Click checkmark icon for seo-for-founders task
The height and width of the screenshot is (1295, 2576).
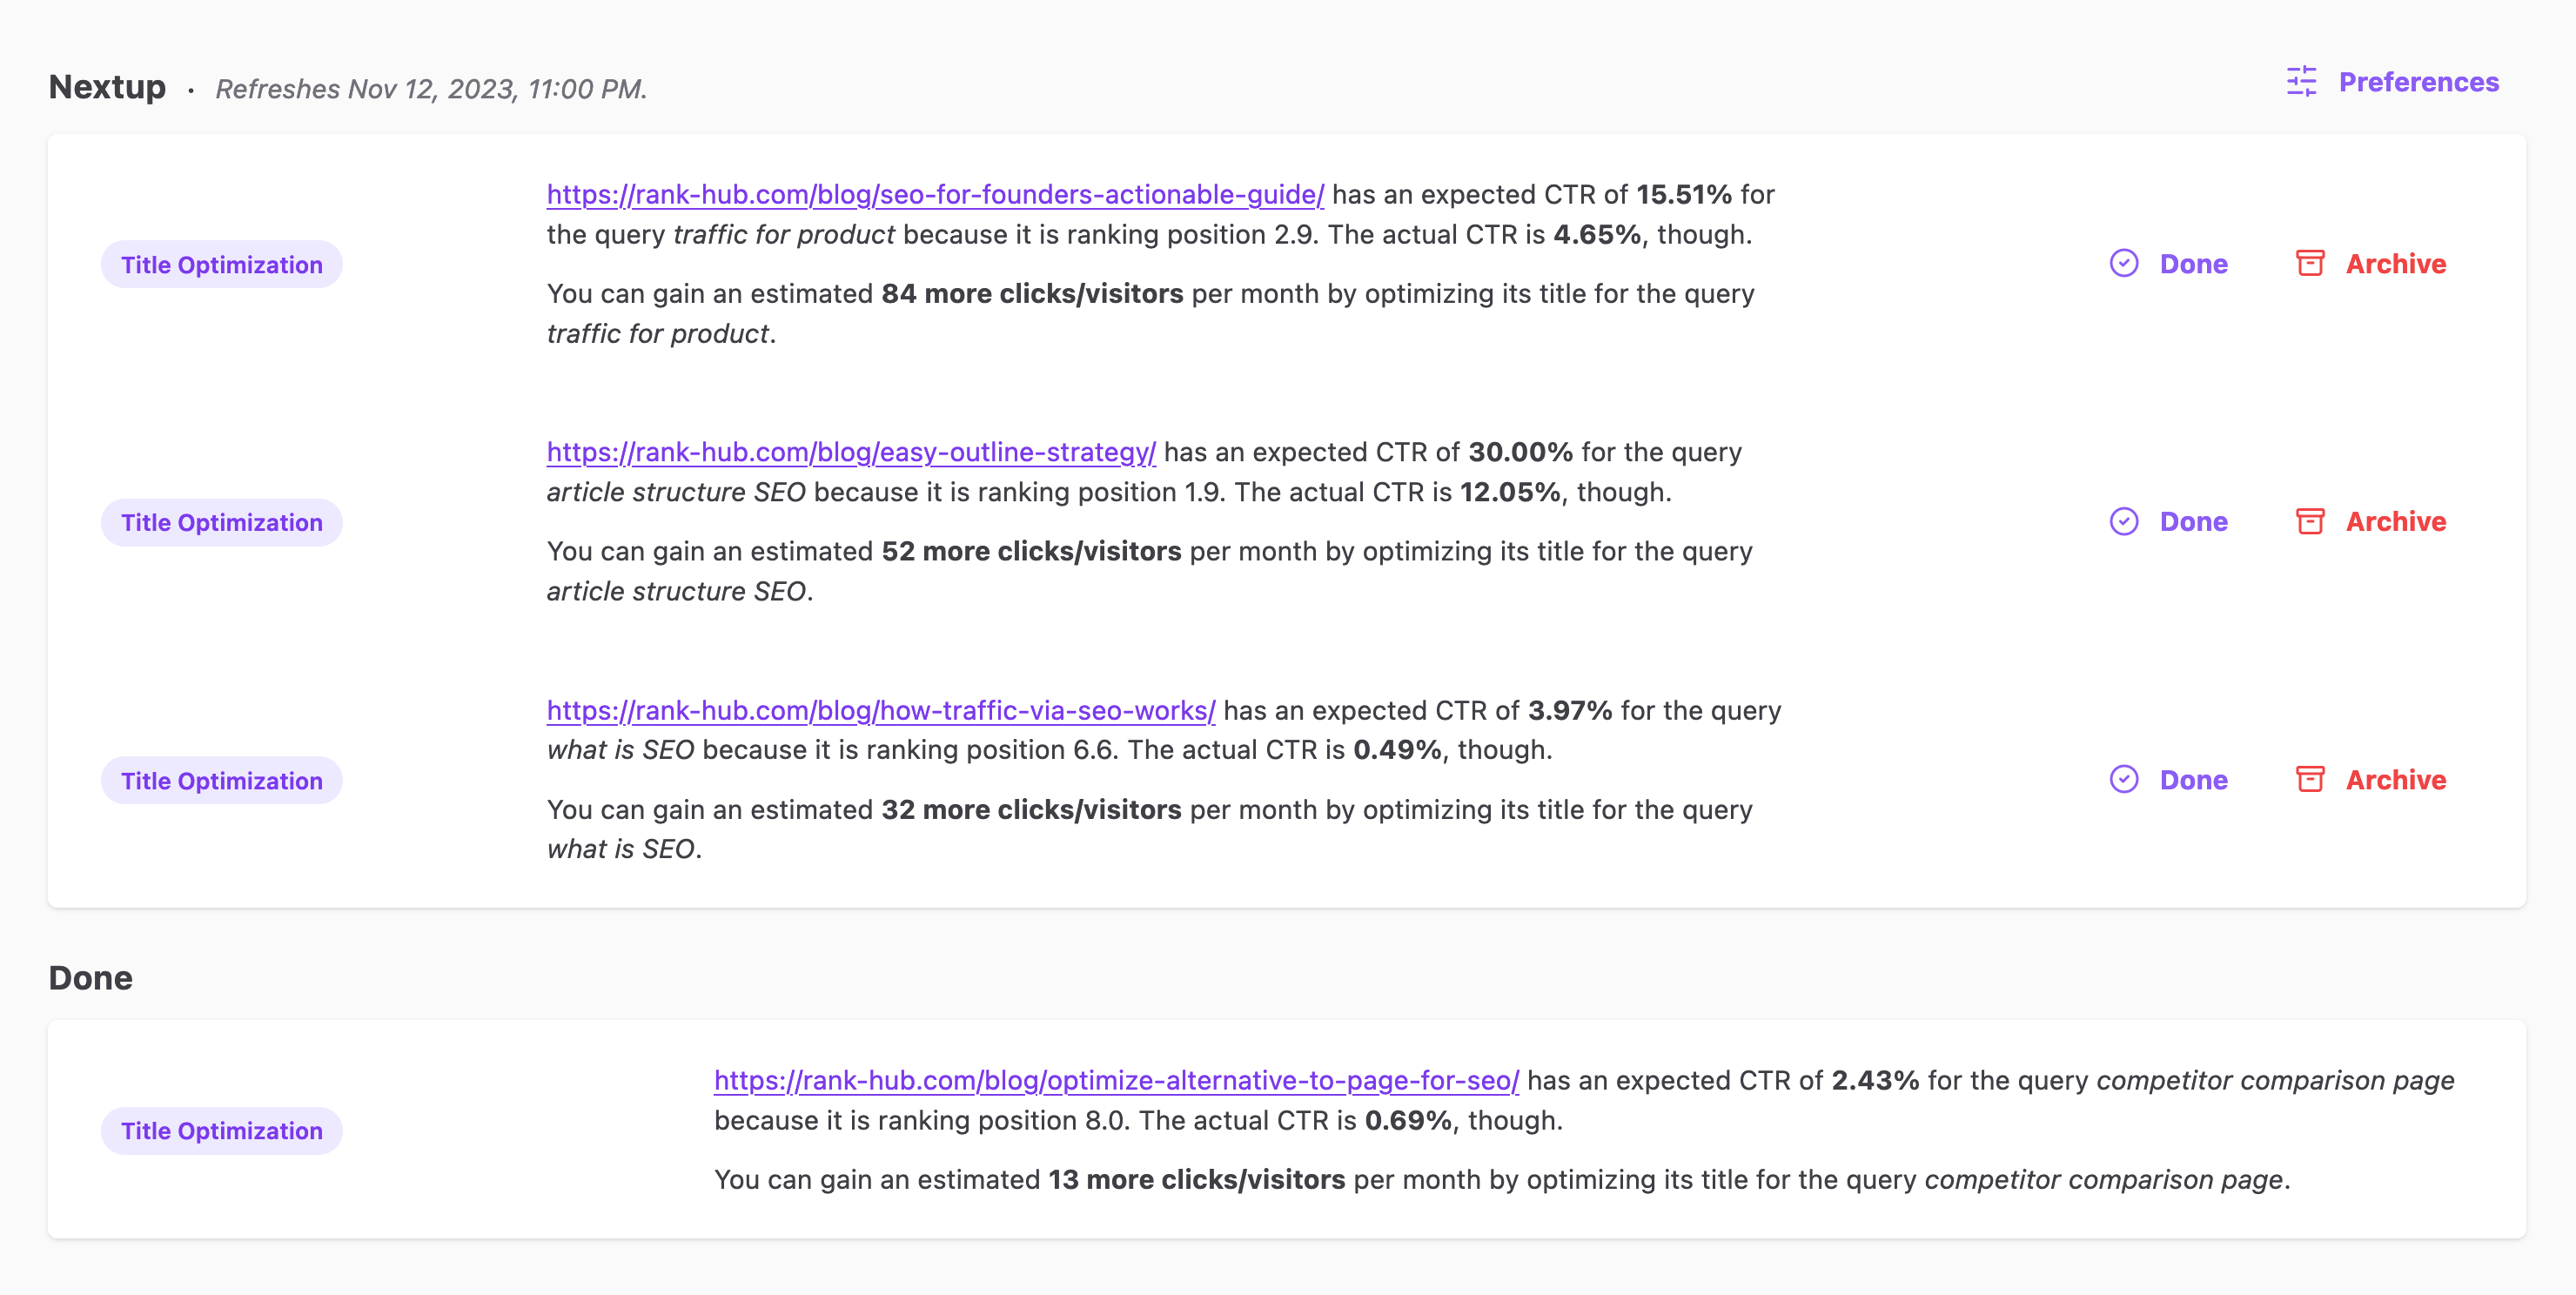point(2124,263)
